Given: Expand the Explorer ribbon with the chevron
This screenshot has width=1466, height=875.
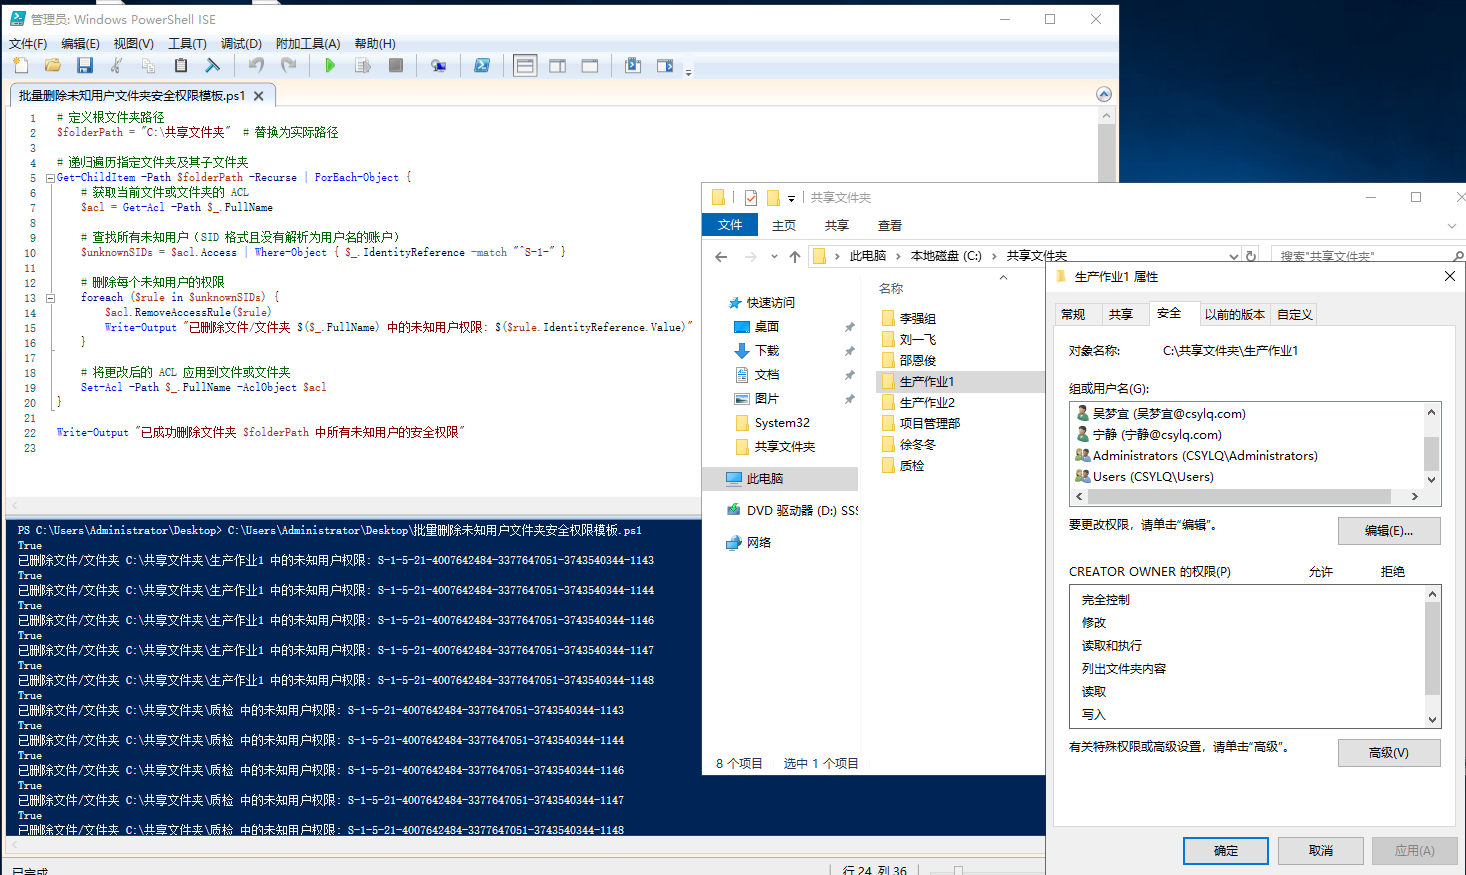Looking at the screenshot, I should click(x=1452, y=226).
